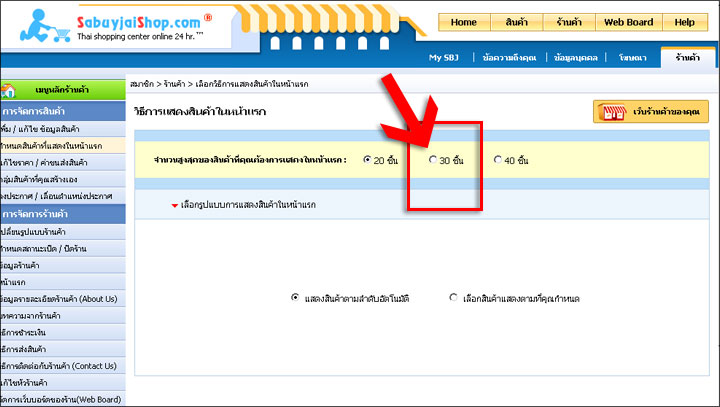Image resolution: width=720 pixels, height=407 pixels.
Task: Open the บทความจากร้านค้า sidebar link
Action: (62, 316)
